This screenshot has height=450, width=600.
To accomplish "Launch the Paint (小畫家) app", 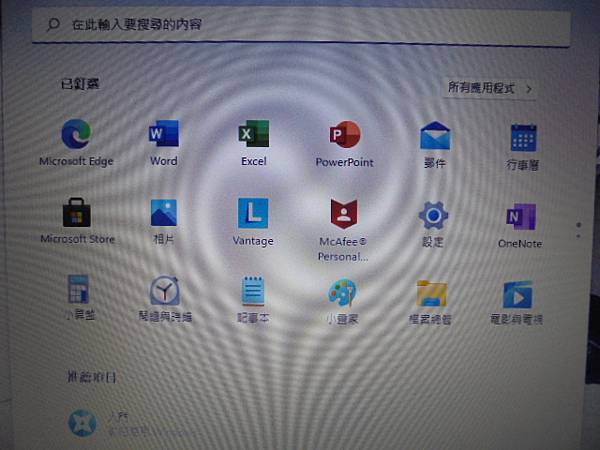I will coord(342,302).
